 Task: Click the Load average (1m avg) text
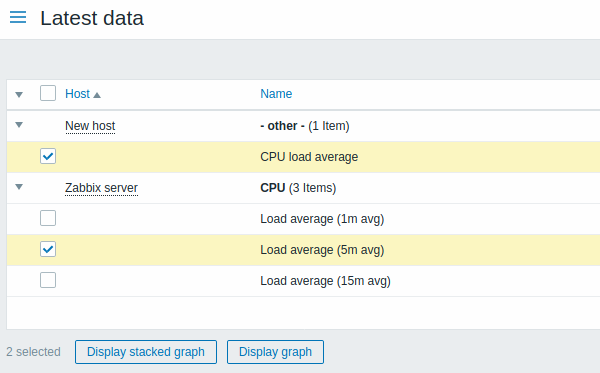[322, 219]
